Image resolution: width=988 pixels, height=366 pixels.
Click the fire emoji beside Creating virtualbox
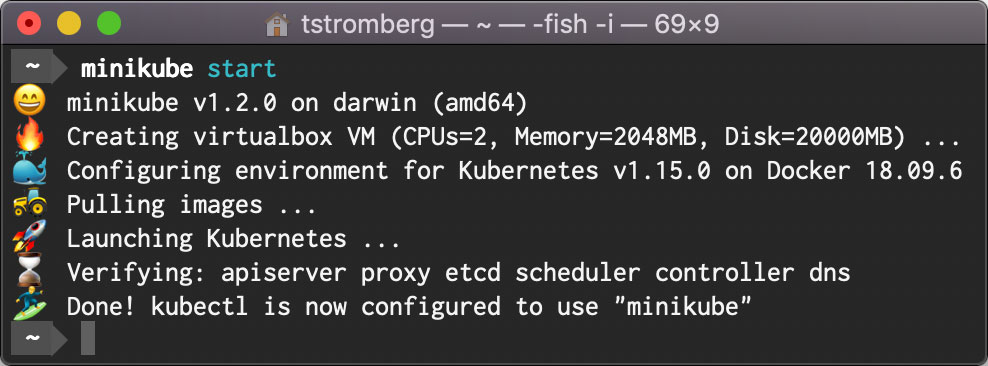(30, 136)
